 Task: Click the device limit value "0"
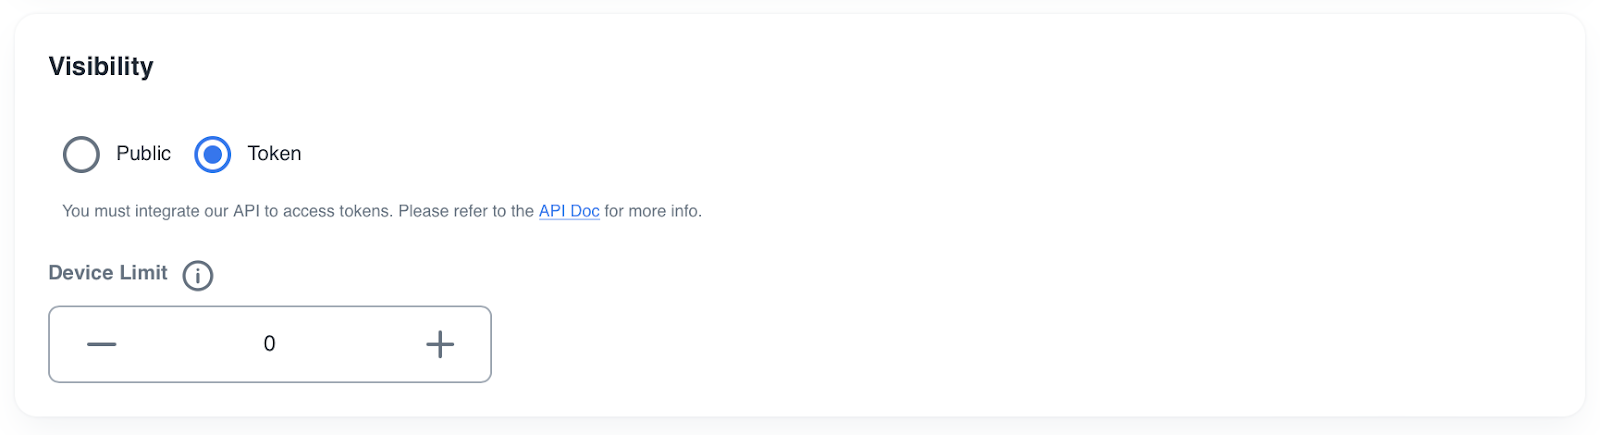(269, 344)
